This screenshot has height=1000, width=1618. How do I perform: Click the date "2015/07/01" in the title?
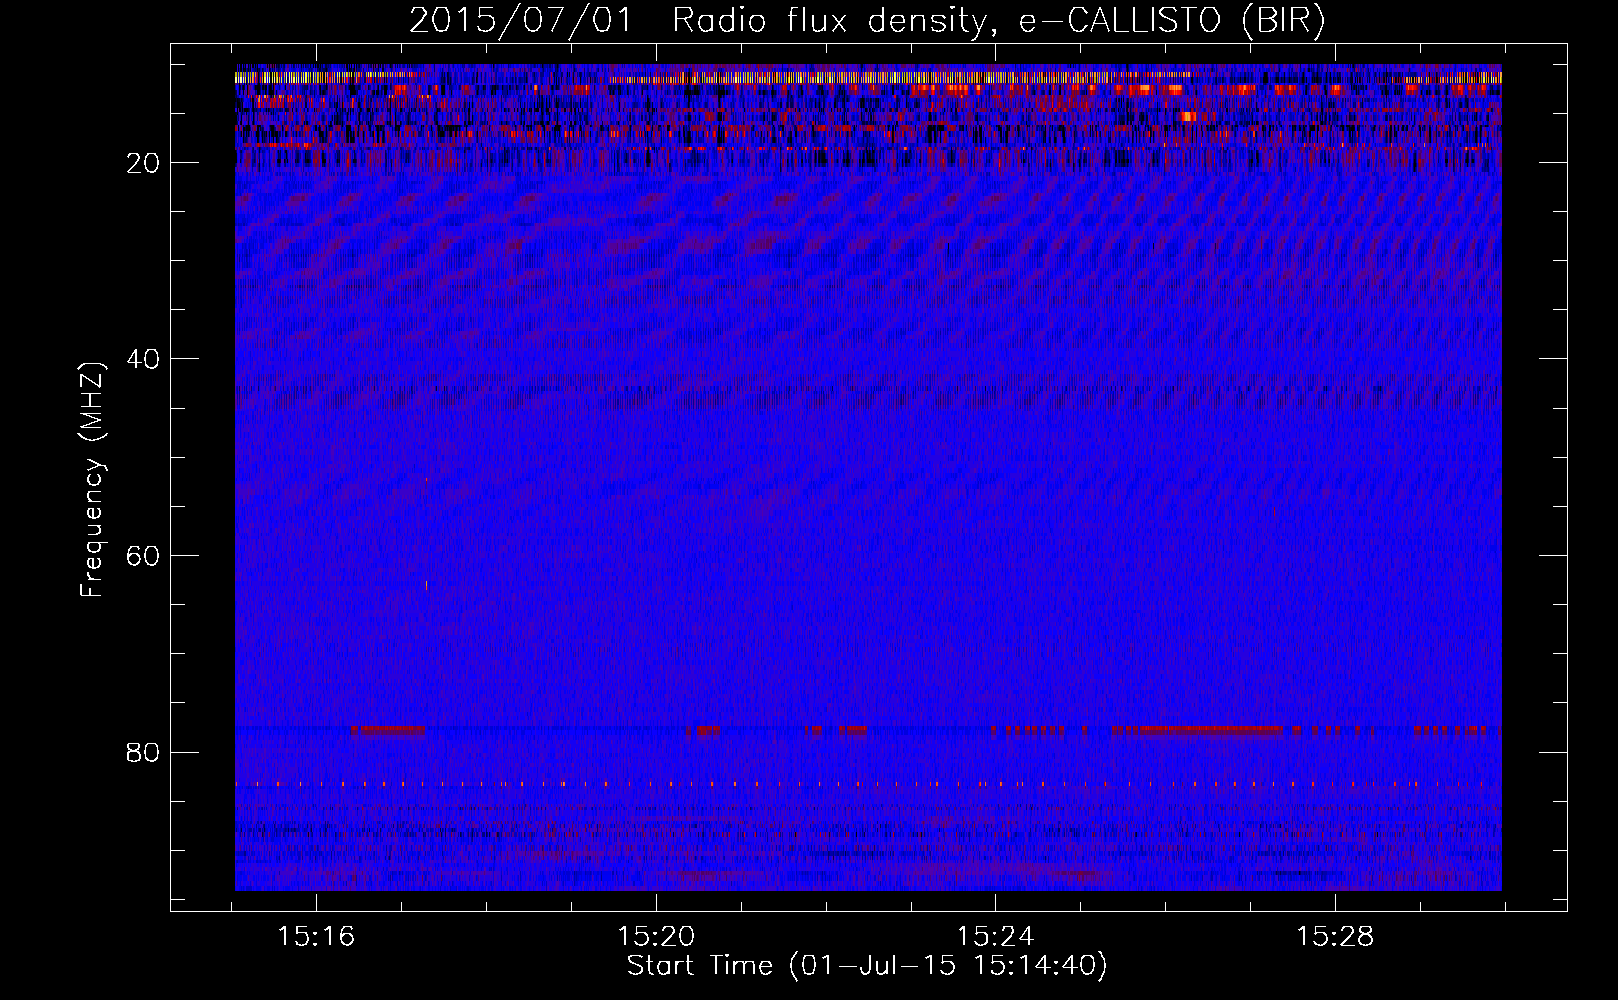tap(521, 21)
